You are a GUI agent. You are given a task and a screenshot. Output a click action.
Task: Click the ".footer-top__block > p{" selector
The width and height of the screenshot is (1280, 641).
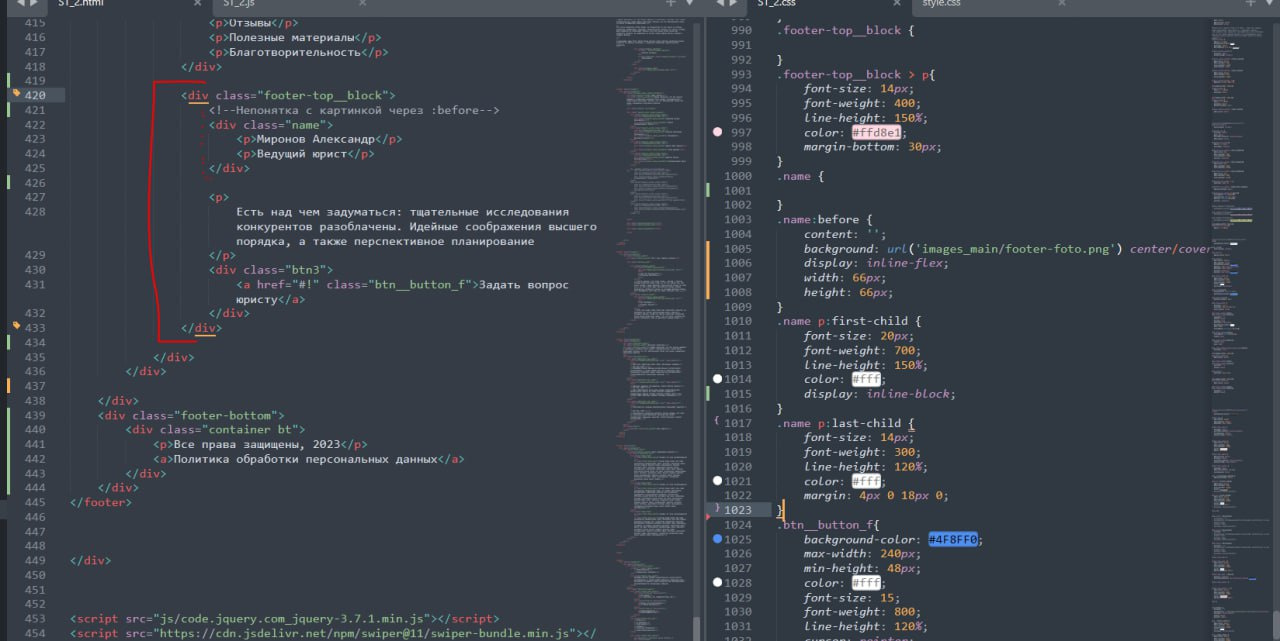pos(856,74)
